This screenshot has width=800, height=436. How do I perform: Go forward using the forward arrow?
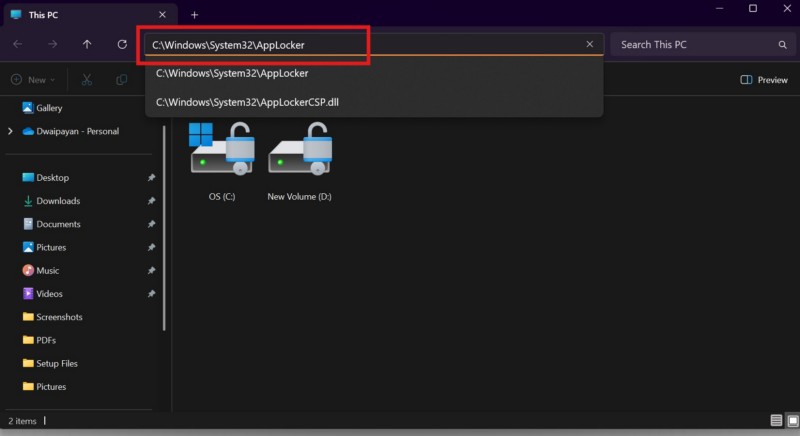(x=53, y=44)
